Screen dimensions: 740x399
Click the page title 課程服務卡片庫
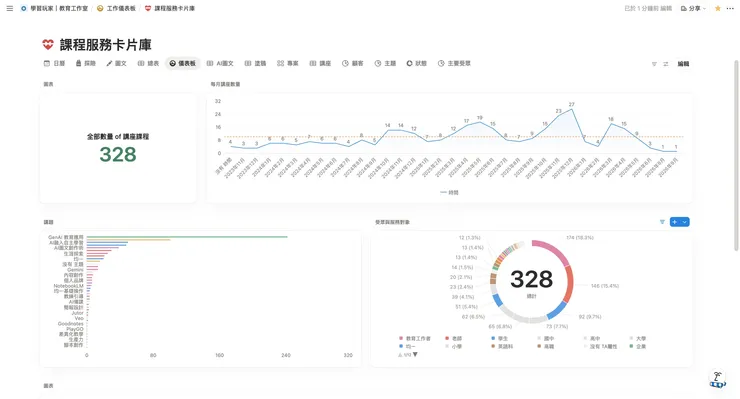(105, 45)
